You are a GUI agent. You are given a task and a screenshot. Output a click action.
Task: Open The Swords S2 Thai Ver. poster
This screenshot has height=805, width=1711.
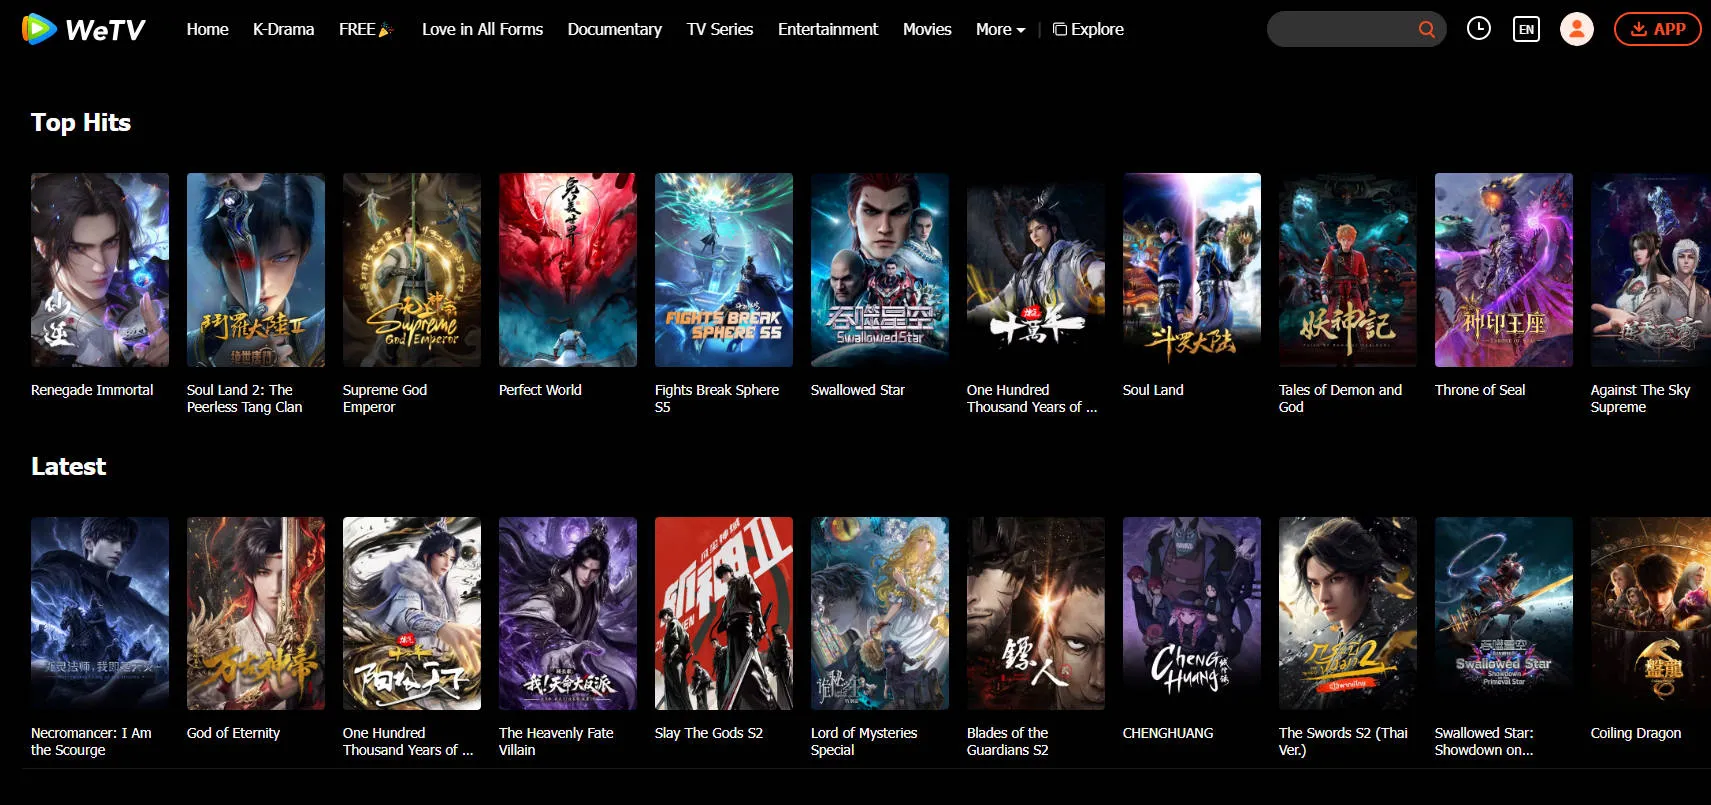pyautogui.click(x=1348, y=613)
